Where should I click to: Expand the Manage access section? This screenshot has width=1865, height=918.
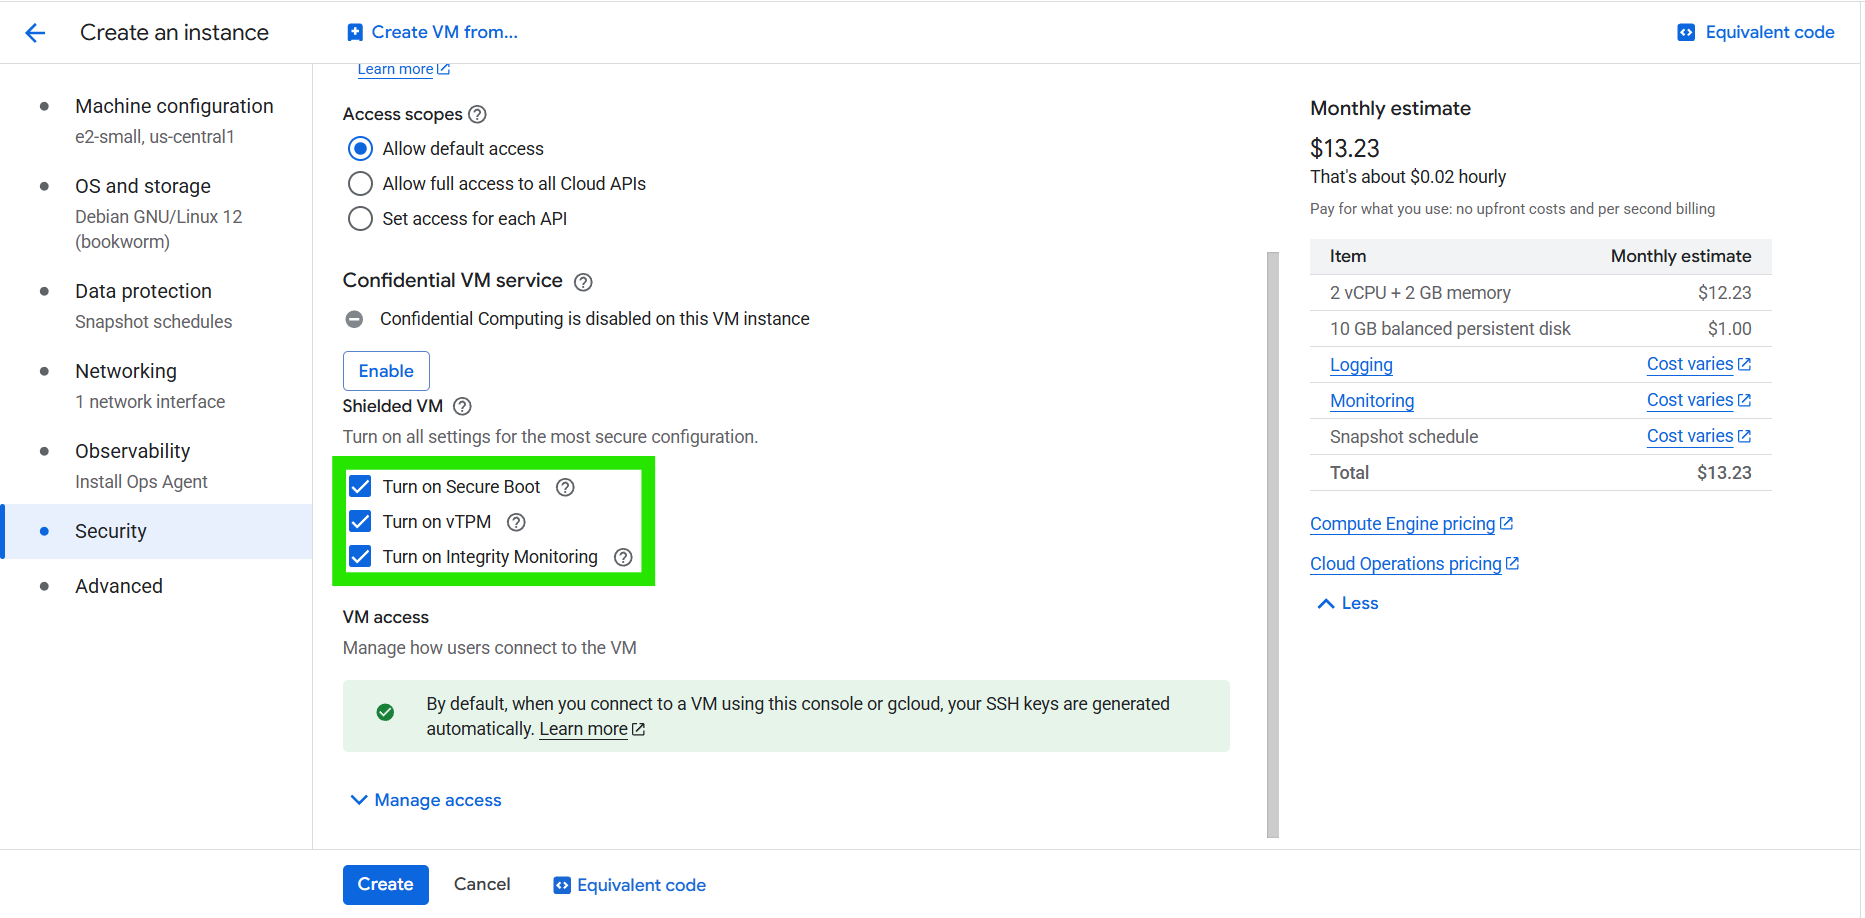[426, 800]
